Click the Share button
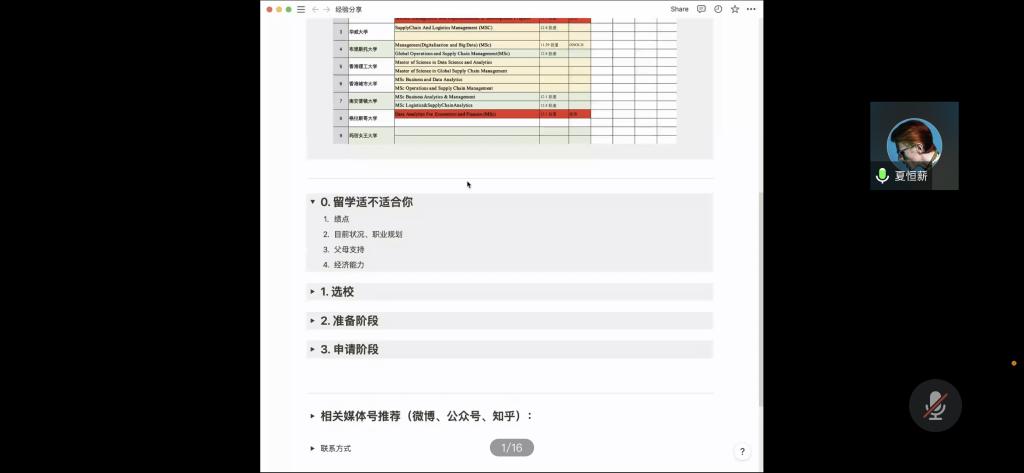Screen dimensions: 1024x473 (679, 9)
